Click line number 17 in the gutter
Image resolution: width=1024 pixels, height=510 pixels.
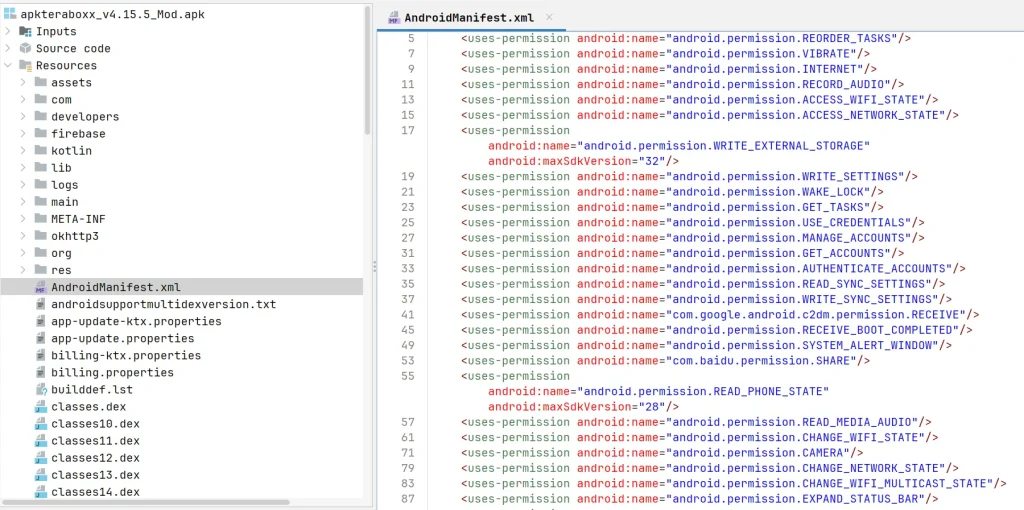coord(408,130)
